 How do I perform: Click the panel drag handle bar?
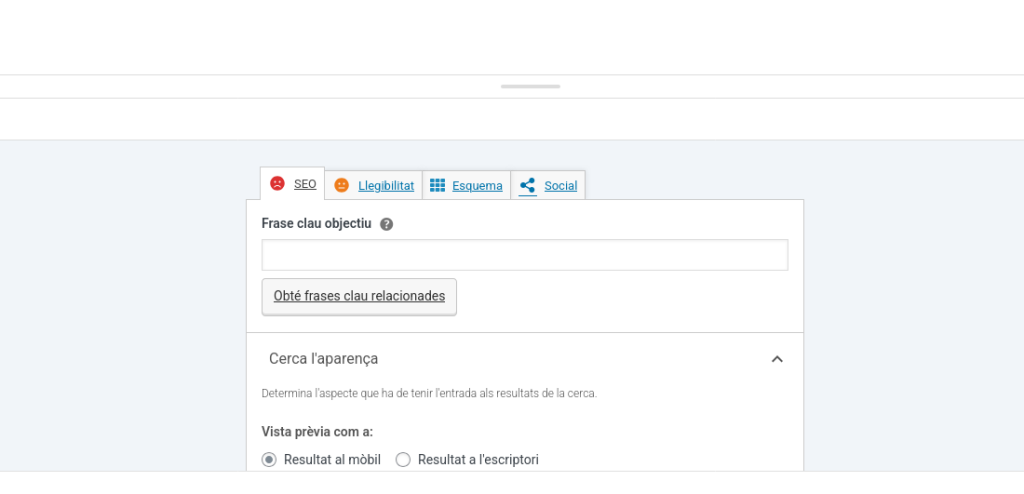tap(530, 87)
